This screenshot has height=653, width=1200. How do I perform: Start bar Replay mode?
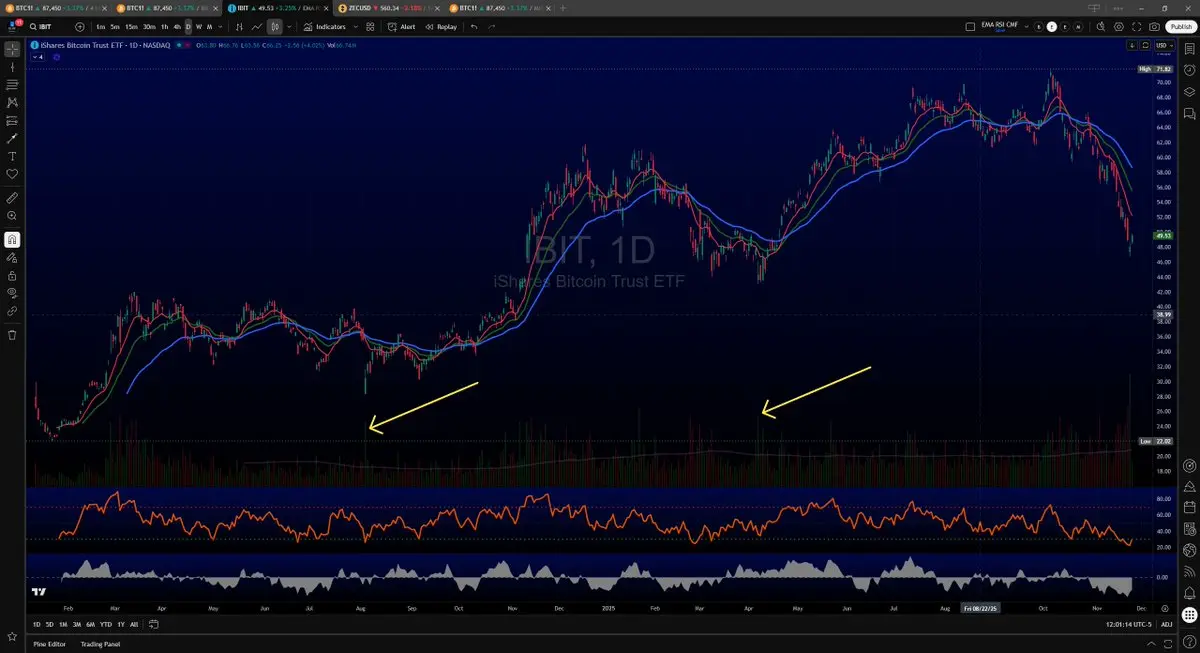[441, 27]
